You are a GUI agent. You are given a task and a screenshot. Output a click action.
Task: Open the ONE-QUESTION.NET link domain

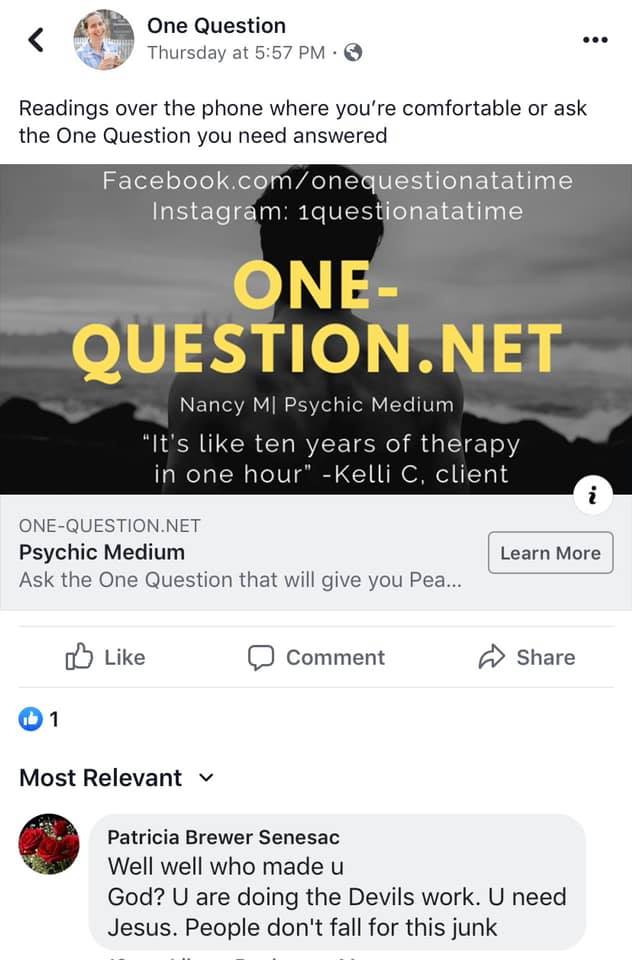click(x=110, y=525)
